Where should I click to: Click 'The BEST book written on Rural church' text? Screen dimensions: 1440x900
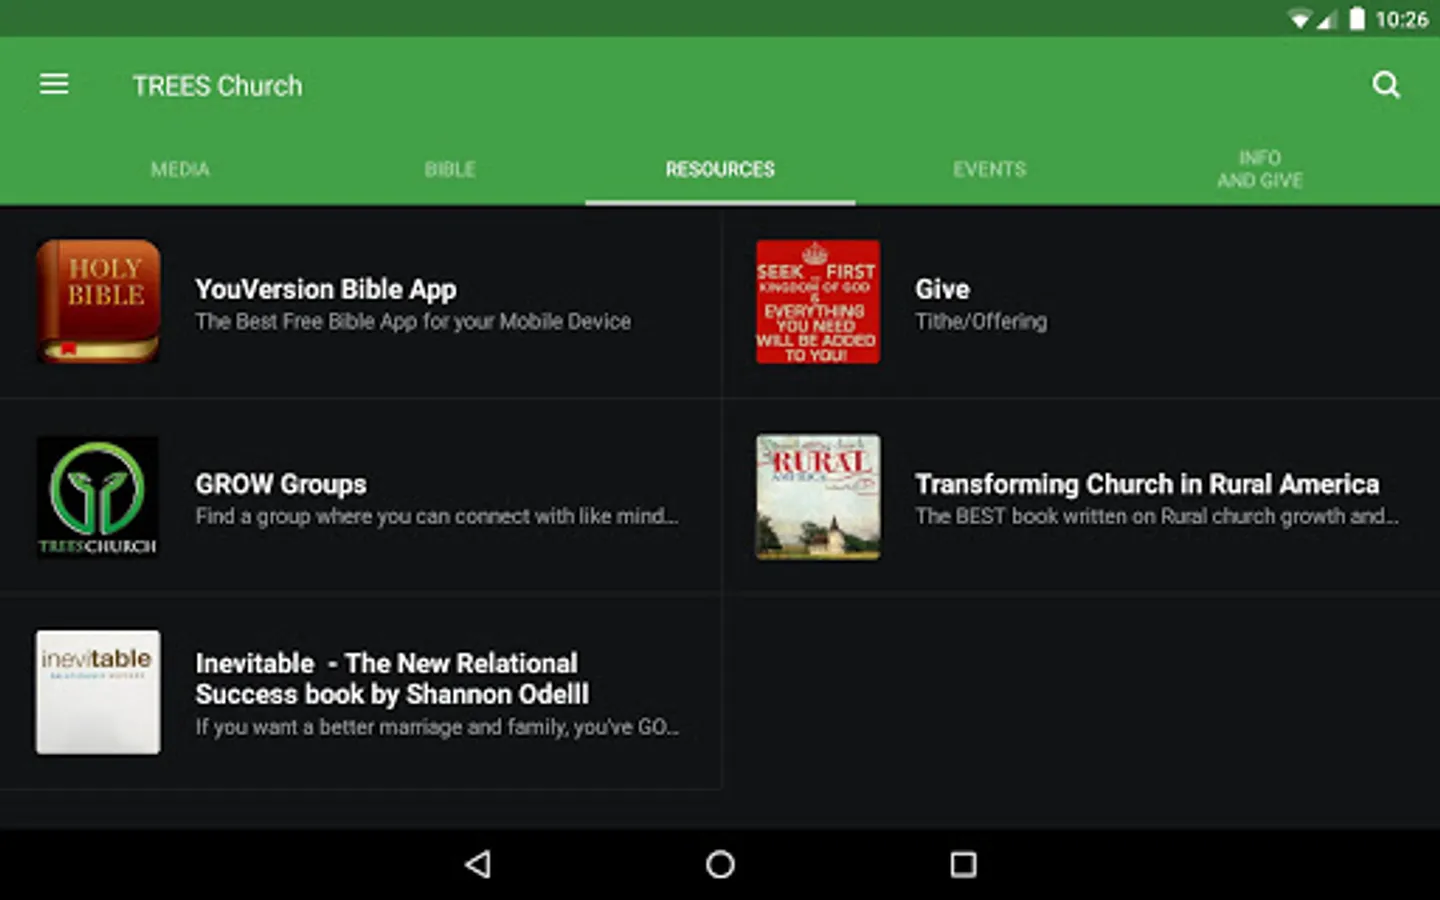[x=1157, y=516]
